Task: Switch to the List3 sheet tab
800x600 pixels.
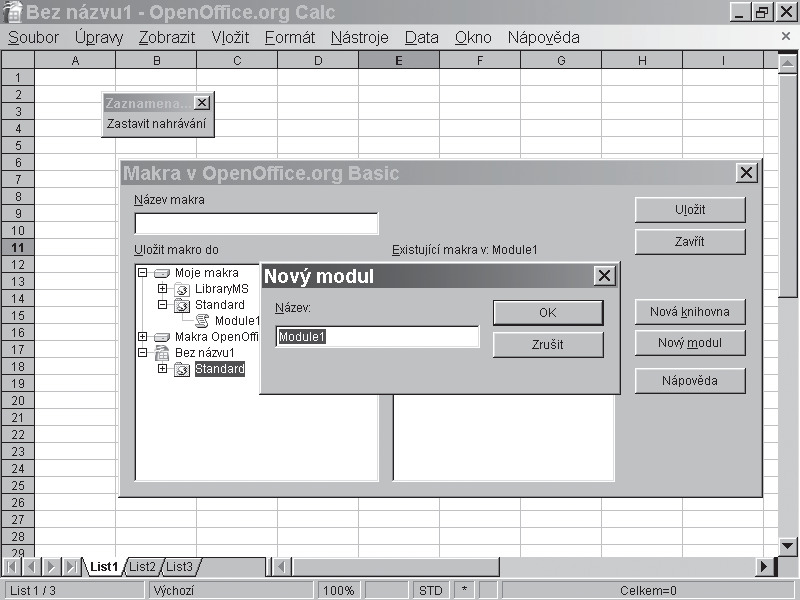Action: [180, 566]
